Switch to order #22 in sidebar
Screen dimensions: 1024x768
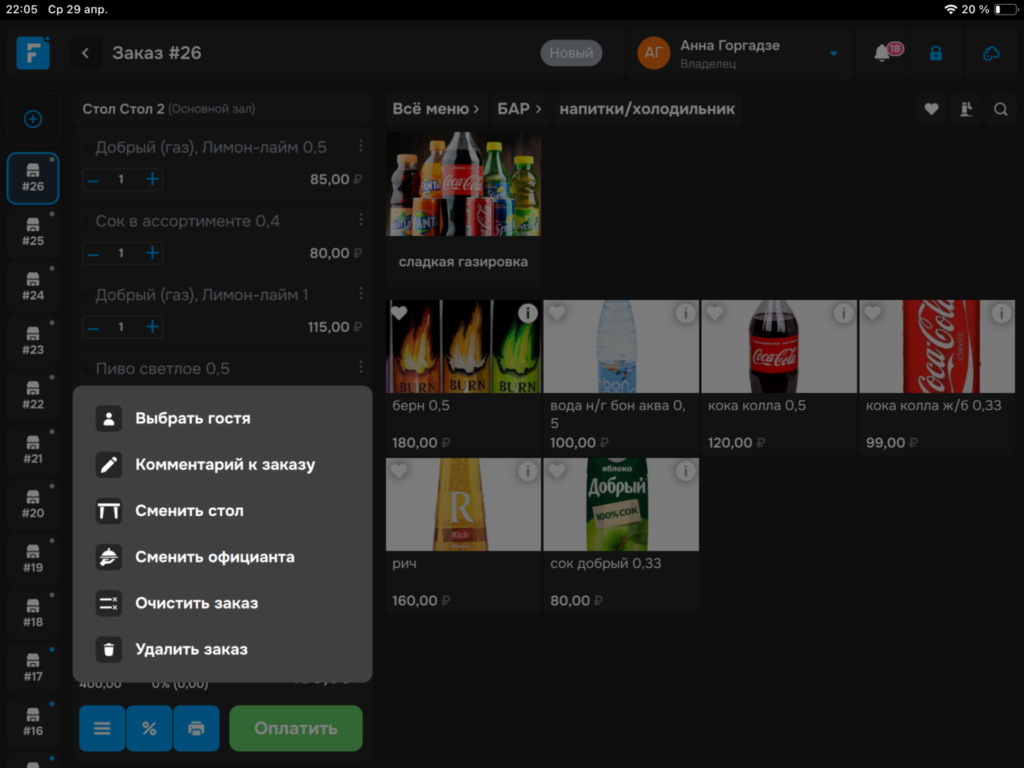point(33,396)
